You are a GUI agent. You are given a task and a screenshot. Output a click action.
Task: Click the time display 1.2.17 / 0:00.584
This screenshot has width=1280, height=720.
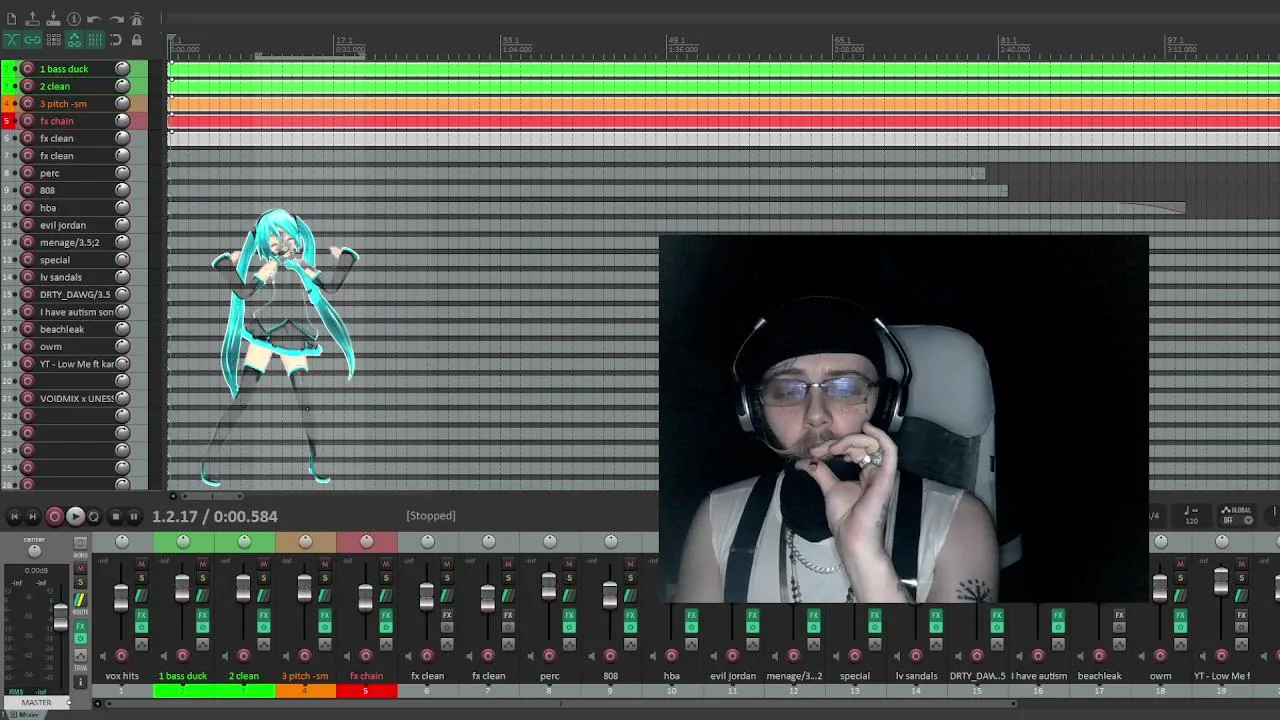pyautogui.click(x=215, y=516)
